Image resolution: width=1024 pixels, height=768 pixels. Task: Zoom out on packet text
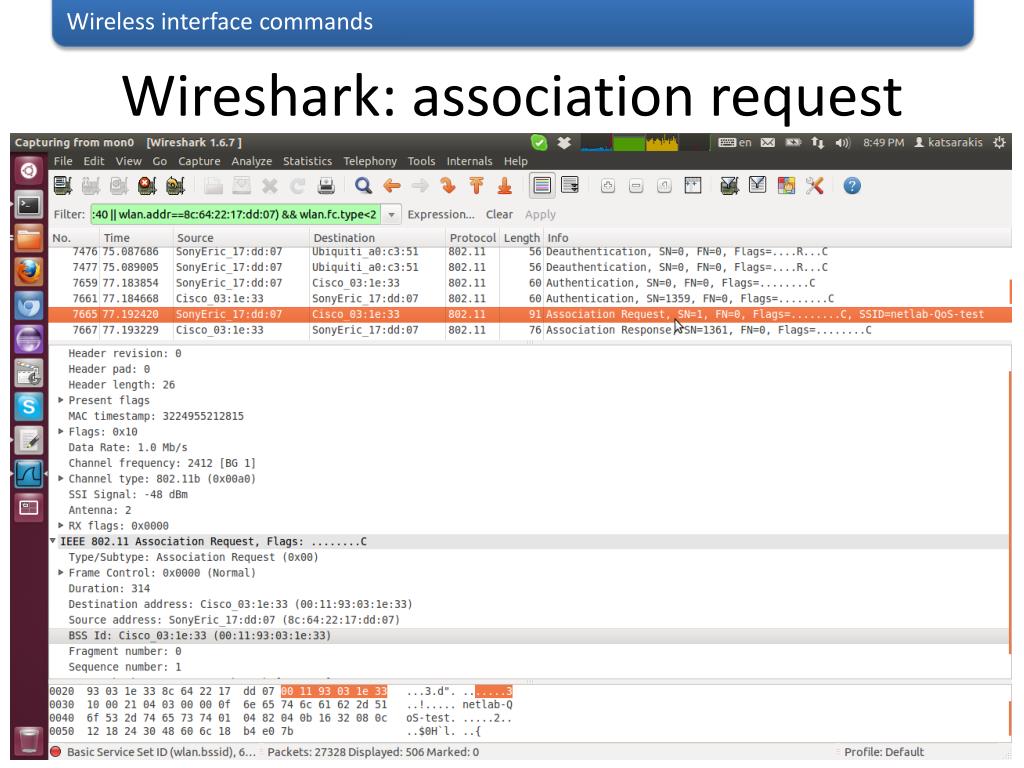point(635,186)
